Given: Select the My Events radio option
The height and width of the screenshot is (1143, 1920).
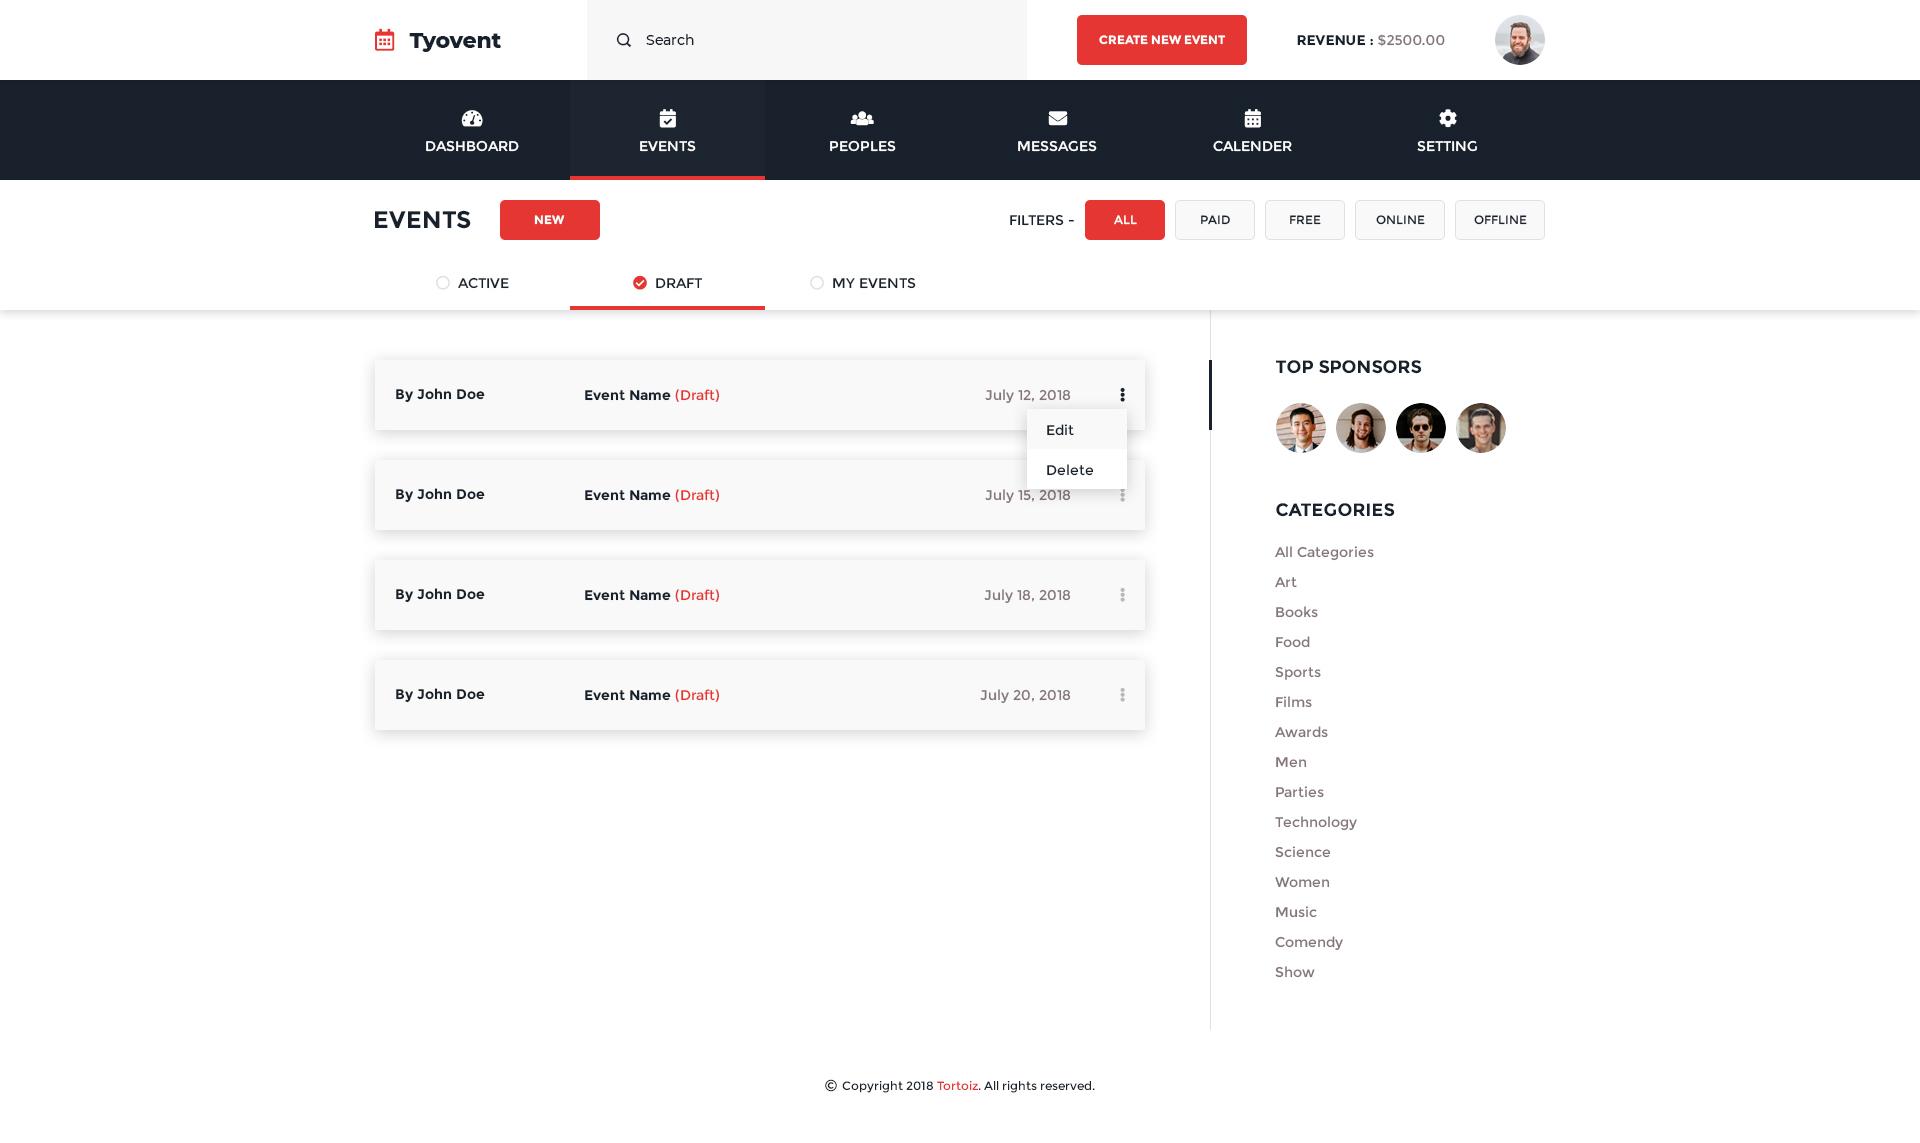Looking at the screenshot, I should (x=817, y=283).
